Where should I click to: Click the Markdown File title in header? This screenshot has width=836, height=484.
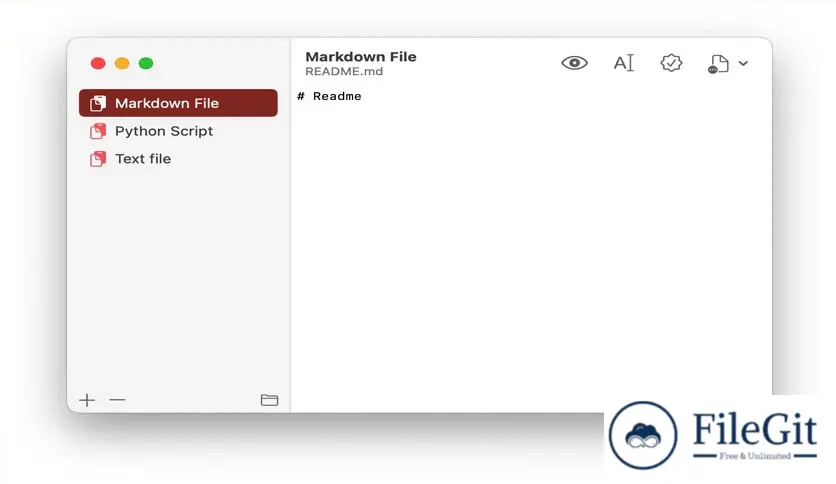click(360, 57)
